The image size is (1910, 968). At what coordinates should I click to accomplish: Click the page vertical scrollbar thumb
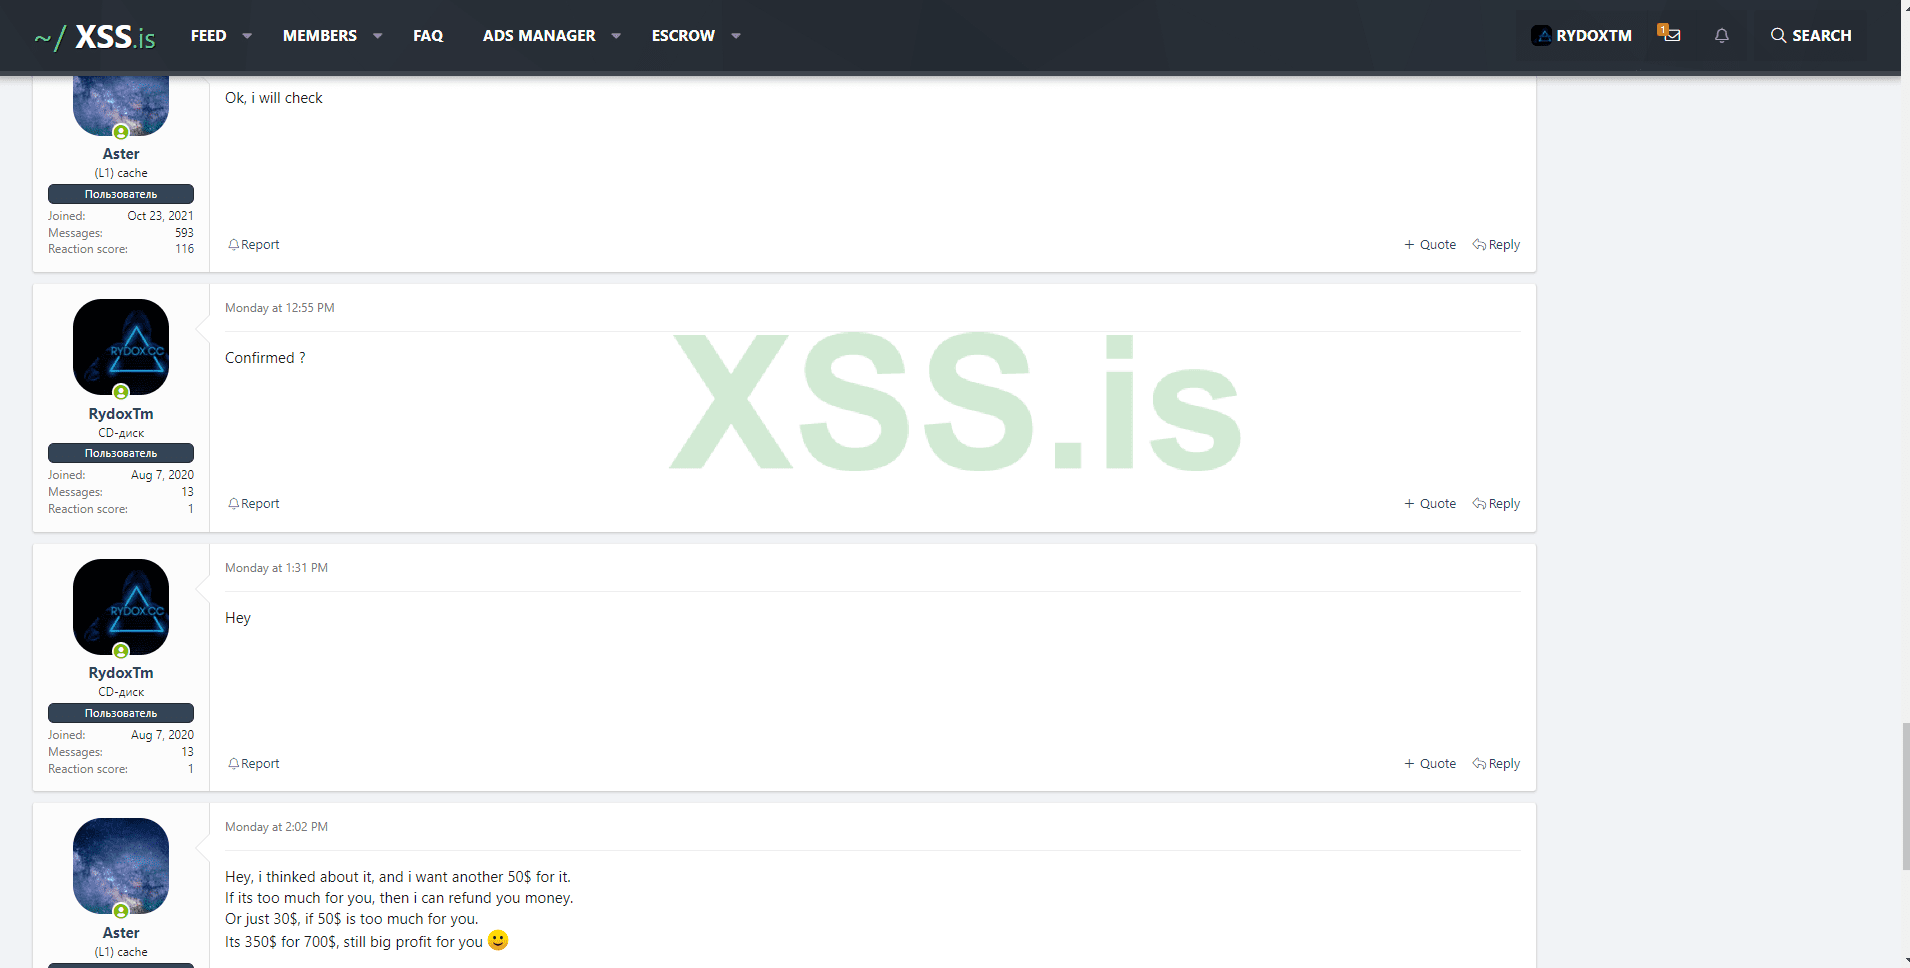coord(1905,795)
